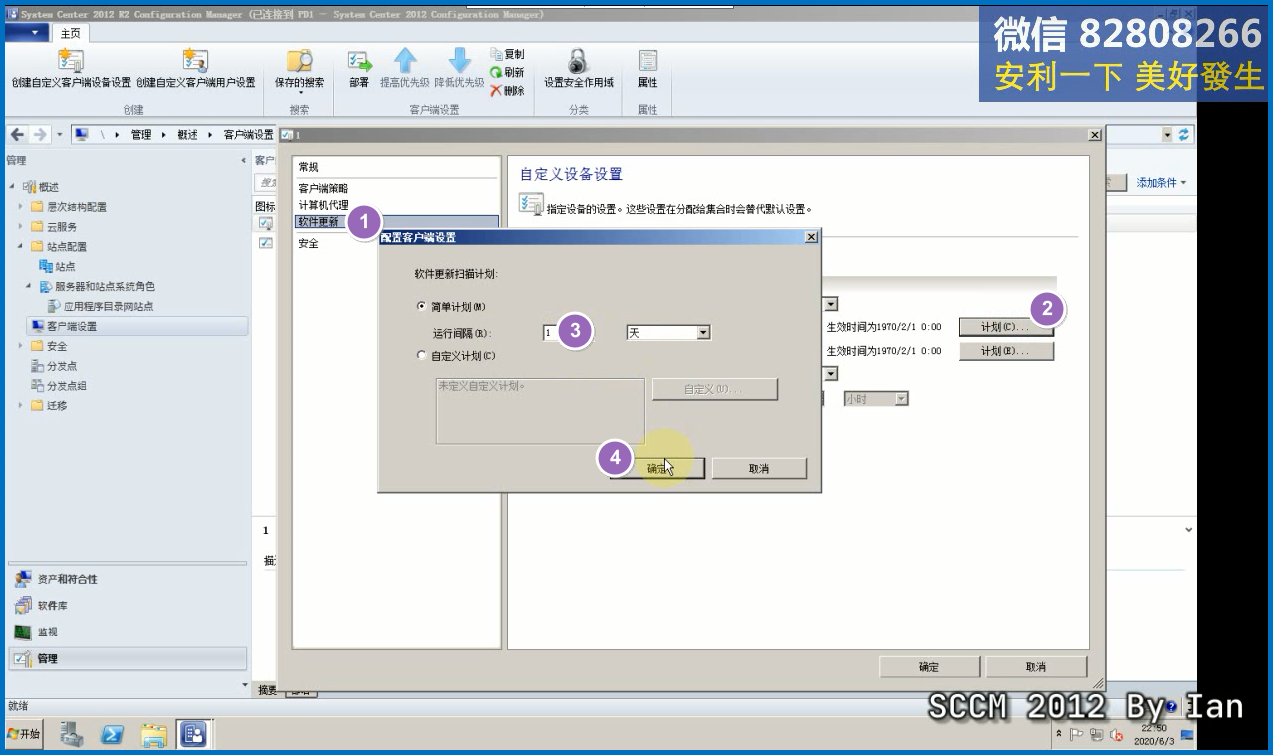Click Create Custom Client Device Settings icon
Viewport: 1273px width, 755px height.
pyautogui.click(x=71, y=60)
